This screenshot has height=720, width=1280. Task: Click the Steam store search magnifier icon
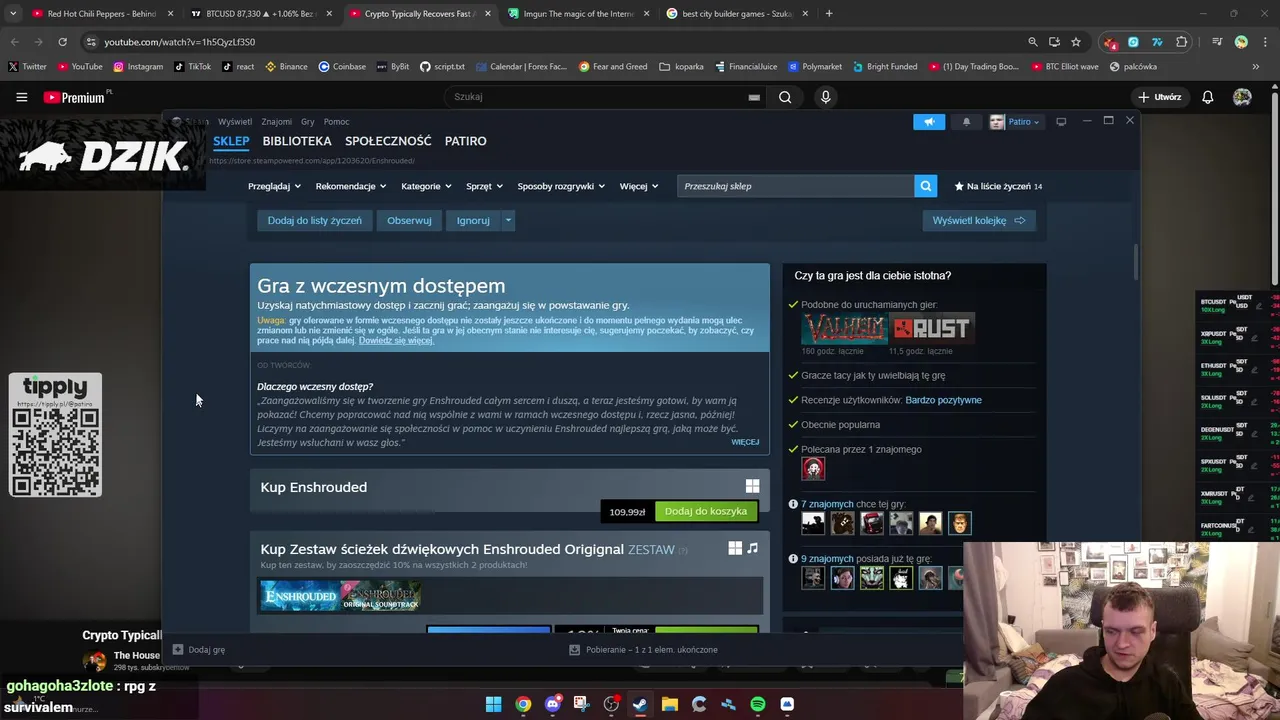pyautogui.click(x=926, y=186)
